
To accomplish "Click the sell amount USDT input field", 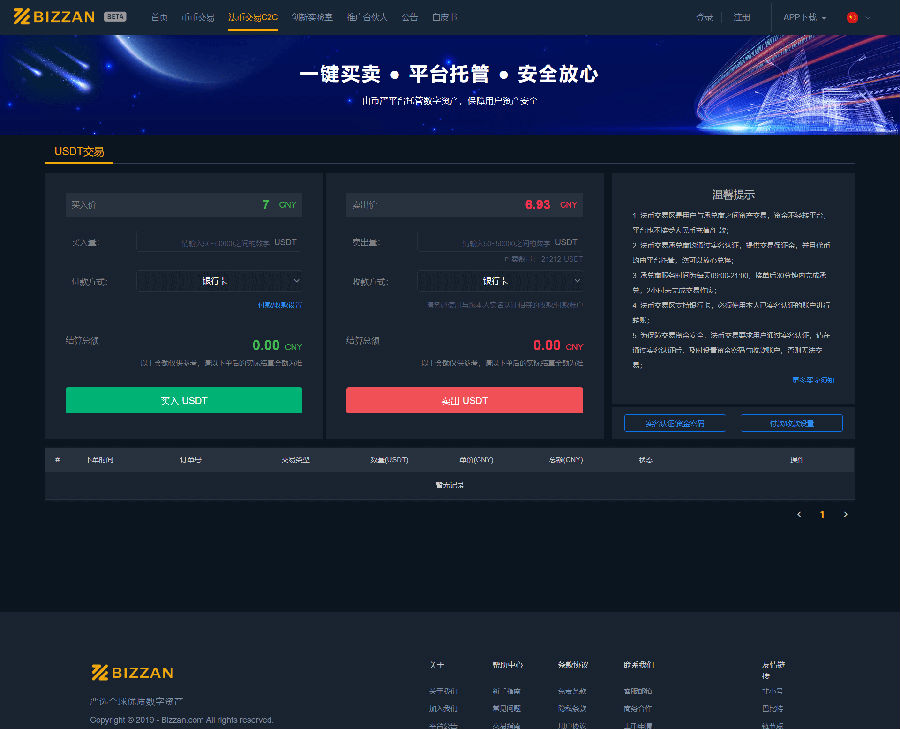I will [x=499, y=242].
